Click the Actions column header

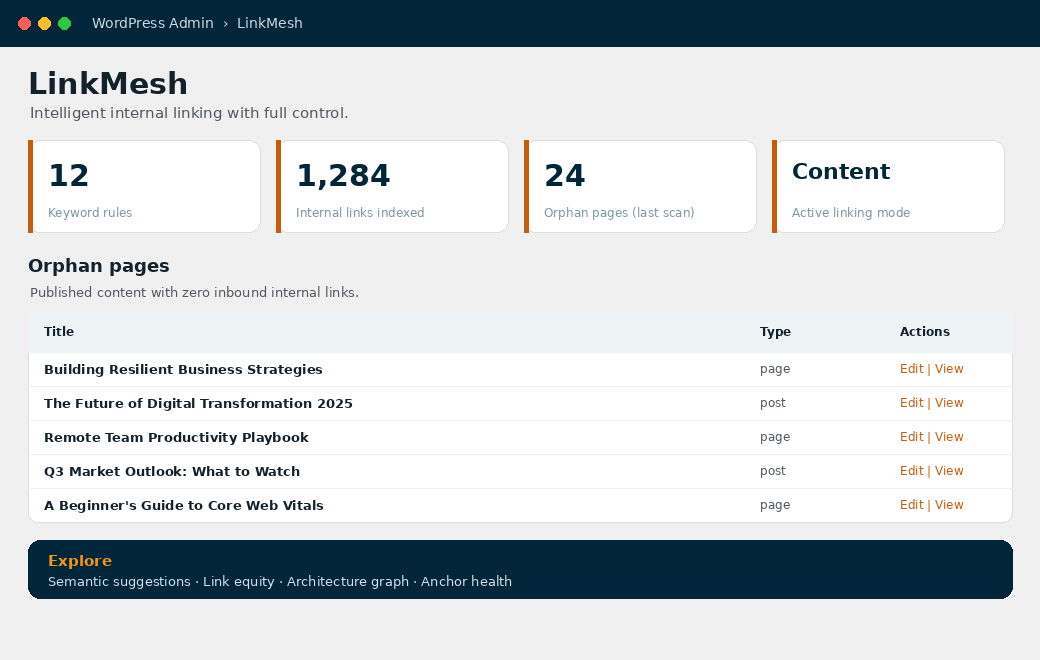click(925, 332)
